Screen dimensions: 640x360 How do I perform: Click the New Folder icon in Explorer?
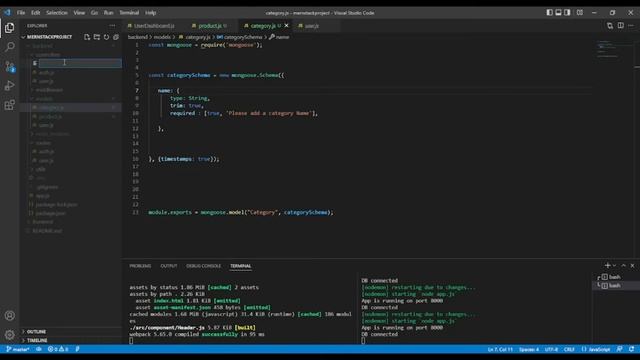97,37
